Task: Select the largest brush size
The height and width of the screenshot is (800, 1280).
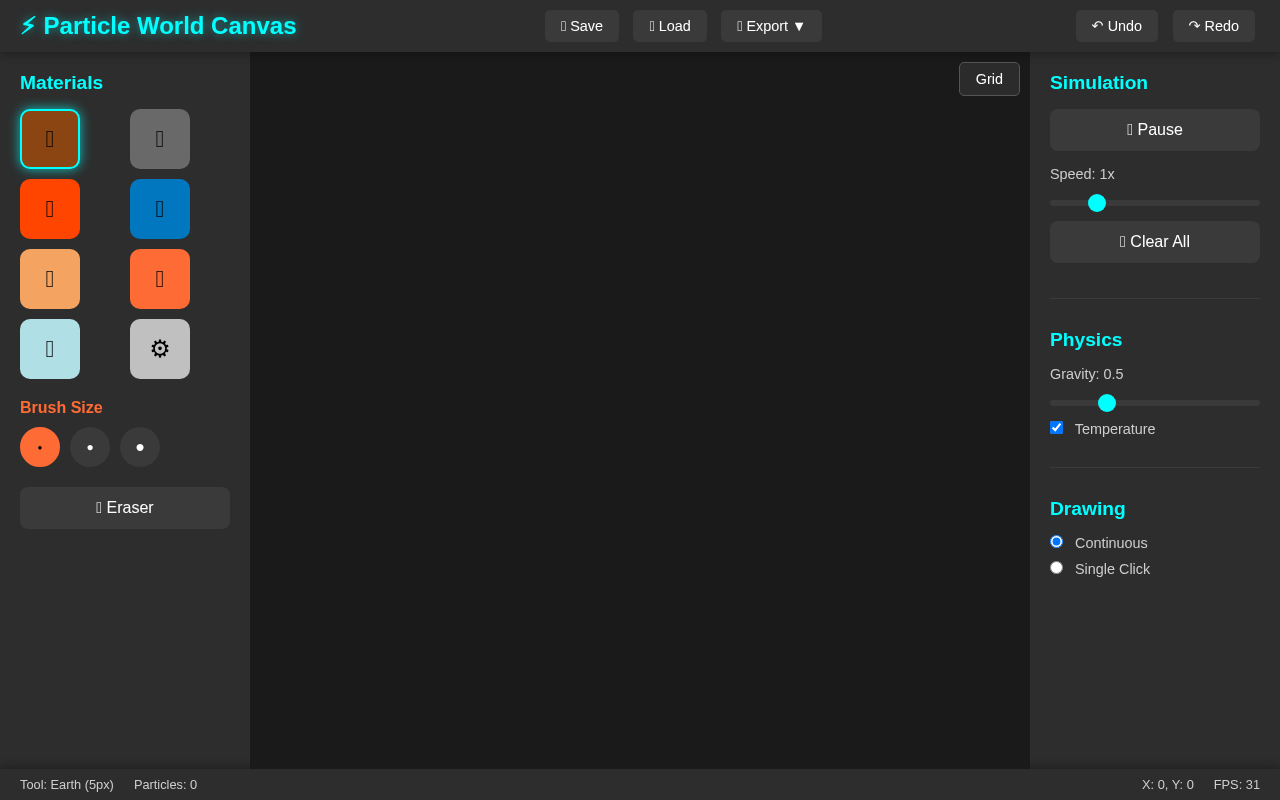Action: point(140,447)
